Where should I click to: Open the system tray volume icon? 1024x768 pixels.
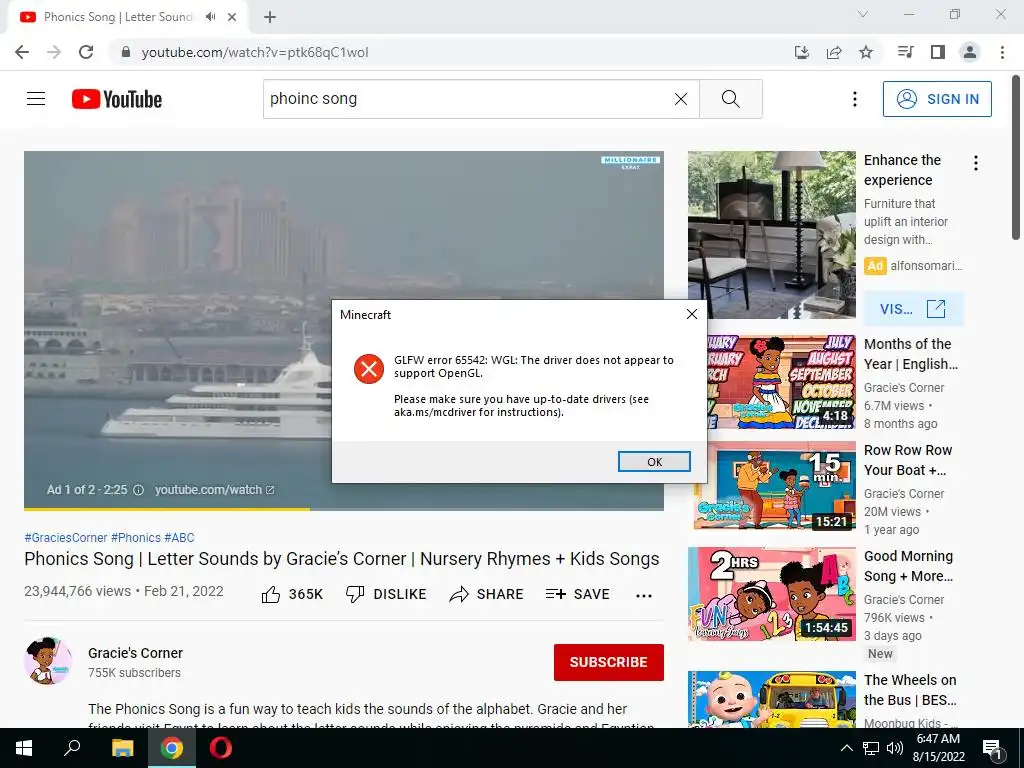(895, 748)
